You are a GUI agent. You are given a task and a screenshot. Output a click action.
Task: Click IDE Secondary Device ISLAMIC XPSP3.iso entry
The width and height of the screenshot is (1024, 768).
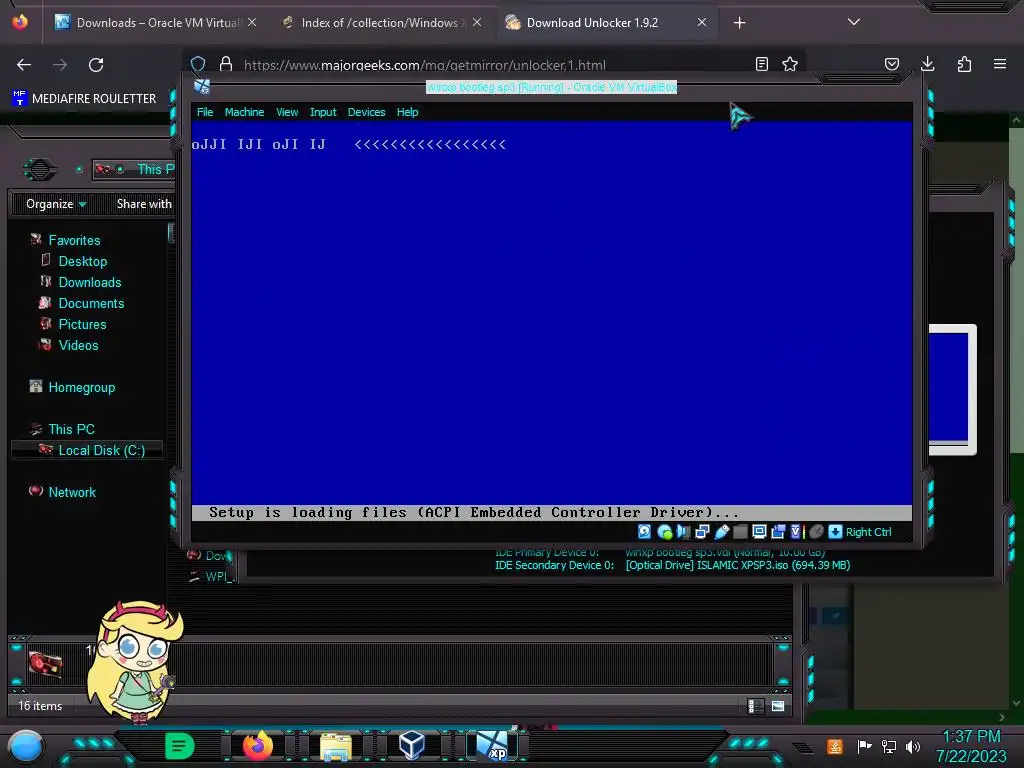click(673, 566)
